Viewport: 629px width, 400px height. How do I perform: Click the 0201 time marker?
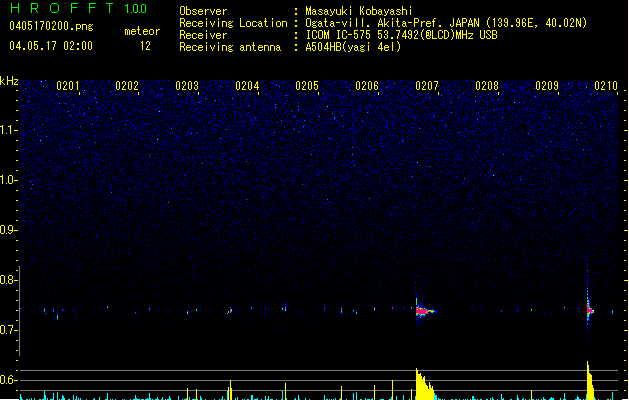(68, 86)
